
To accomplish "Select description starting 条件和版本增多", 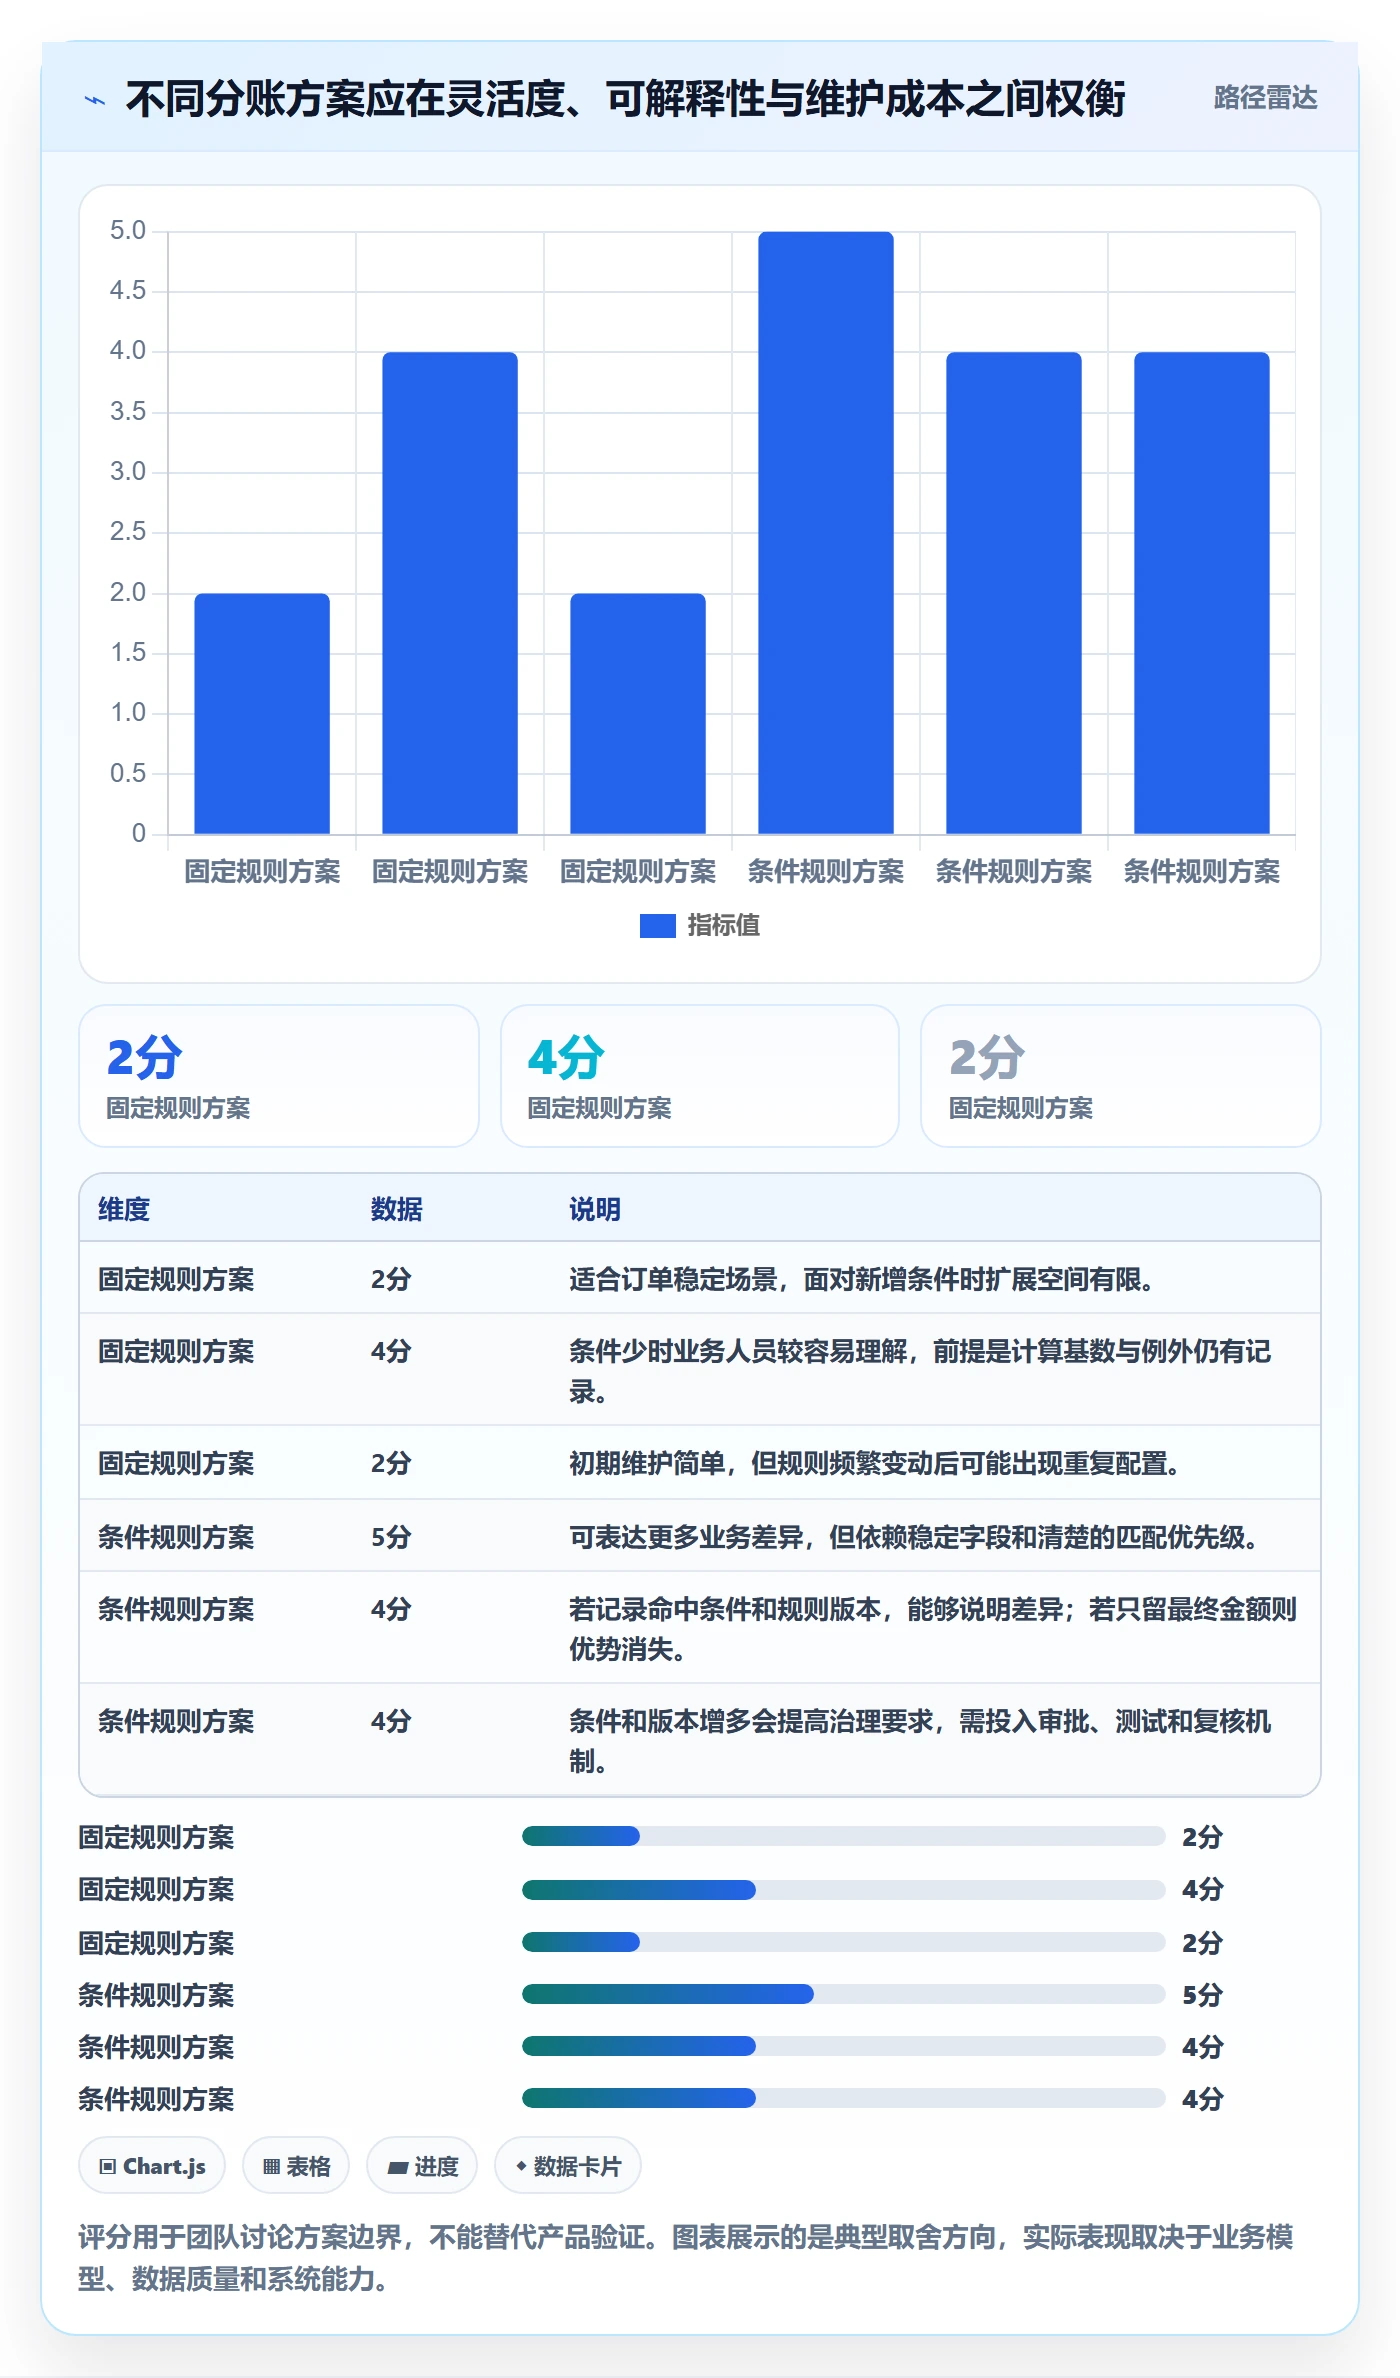I will pyautogui.click(x=920, y=1741).
